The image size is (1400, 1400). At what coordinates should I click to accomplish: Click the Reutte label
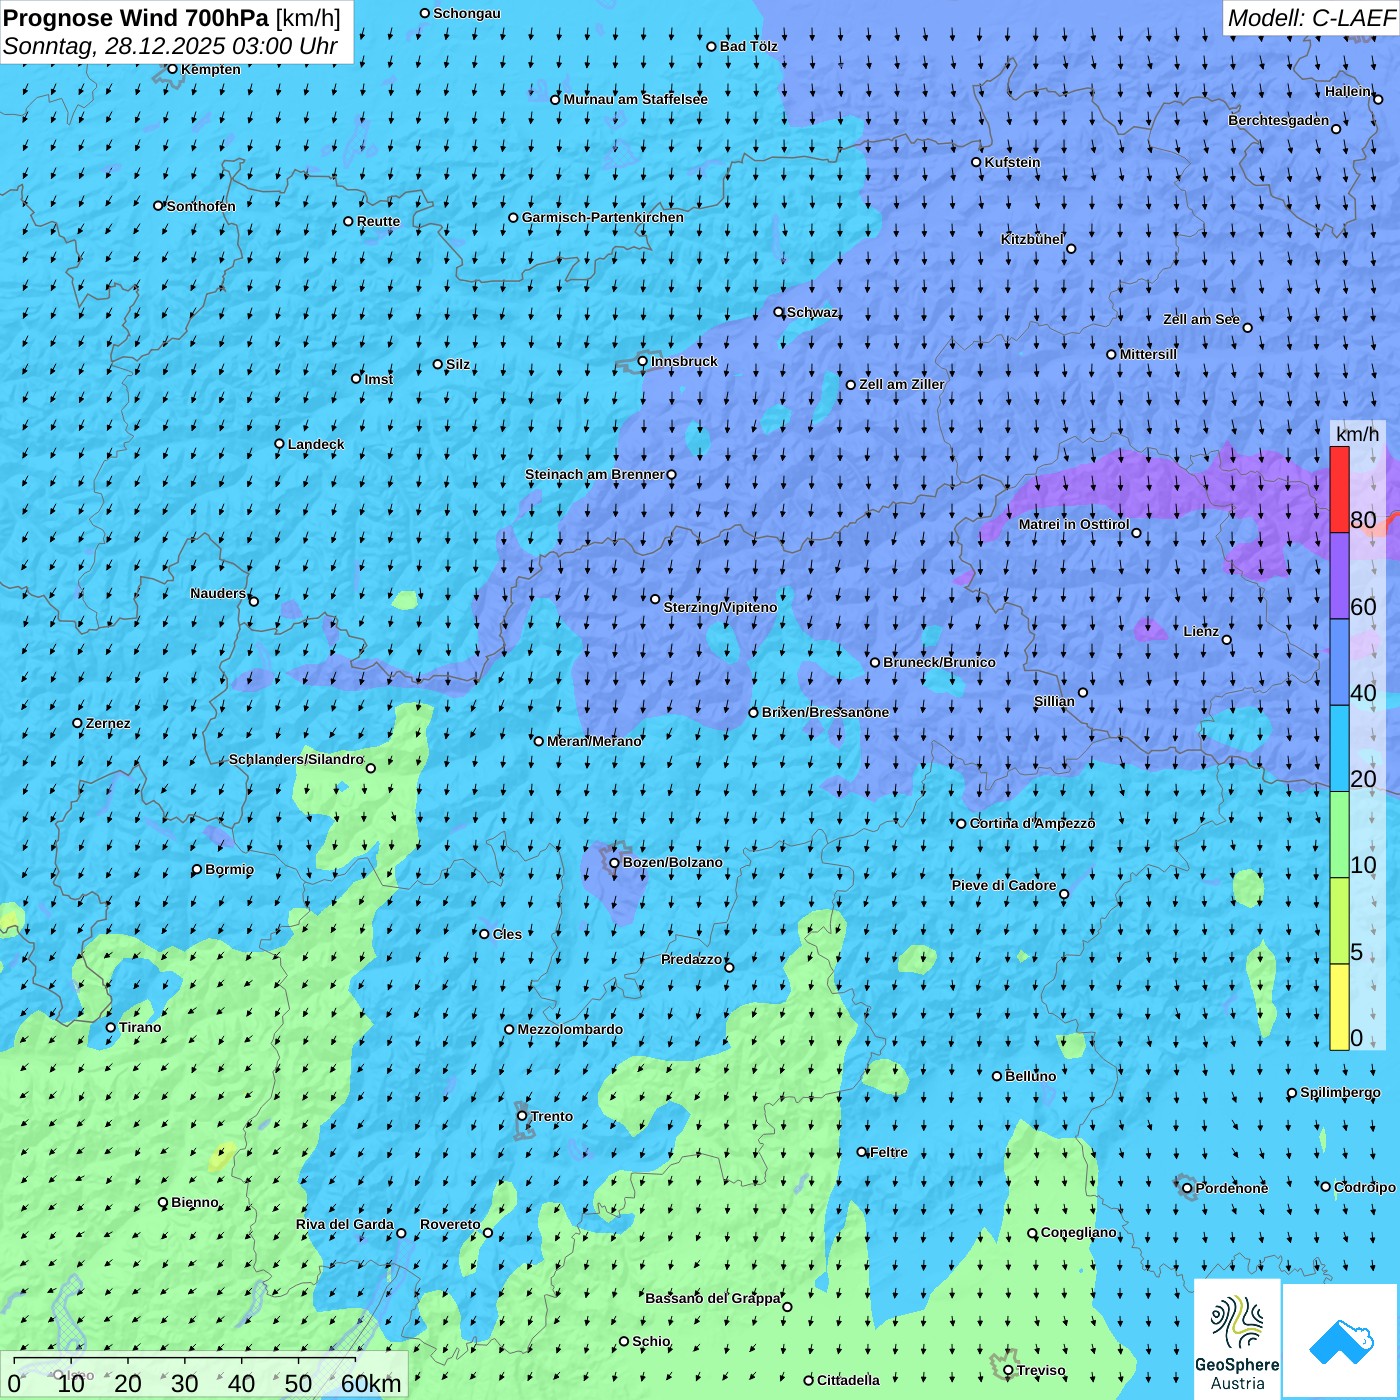point(378,221)
